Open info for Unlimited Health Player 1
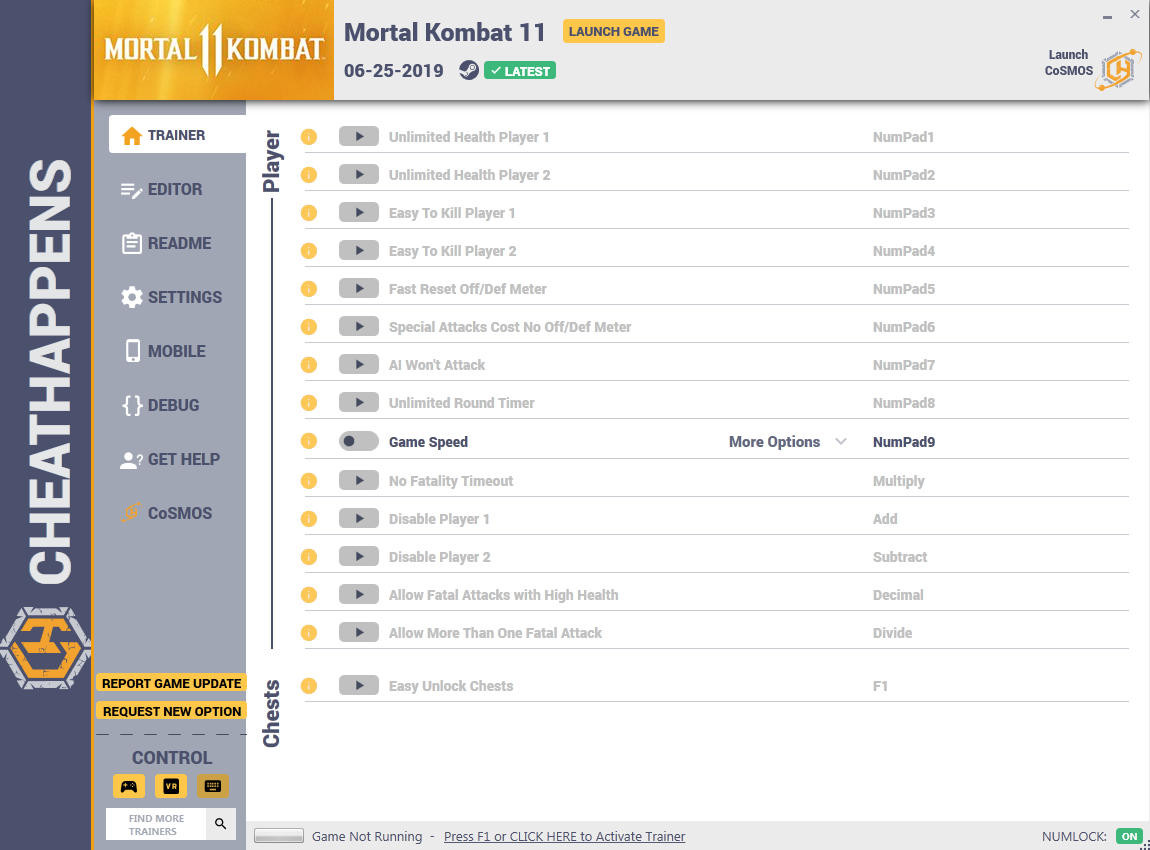Viewport: 1150px width, 850px height. point(309,136)
